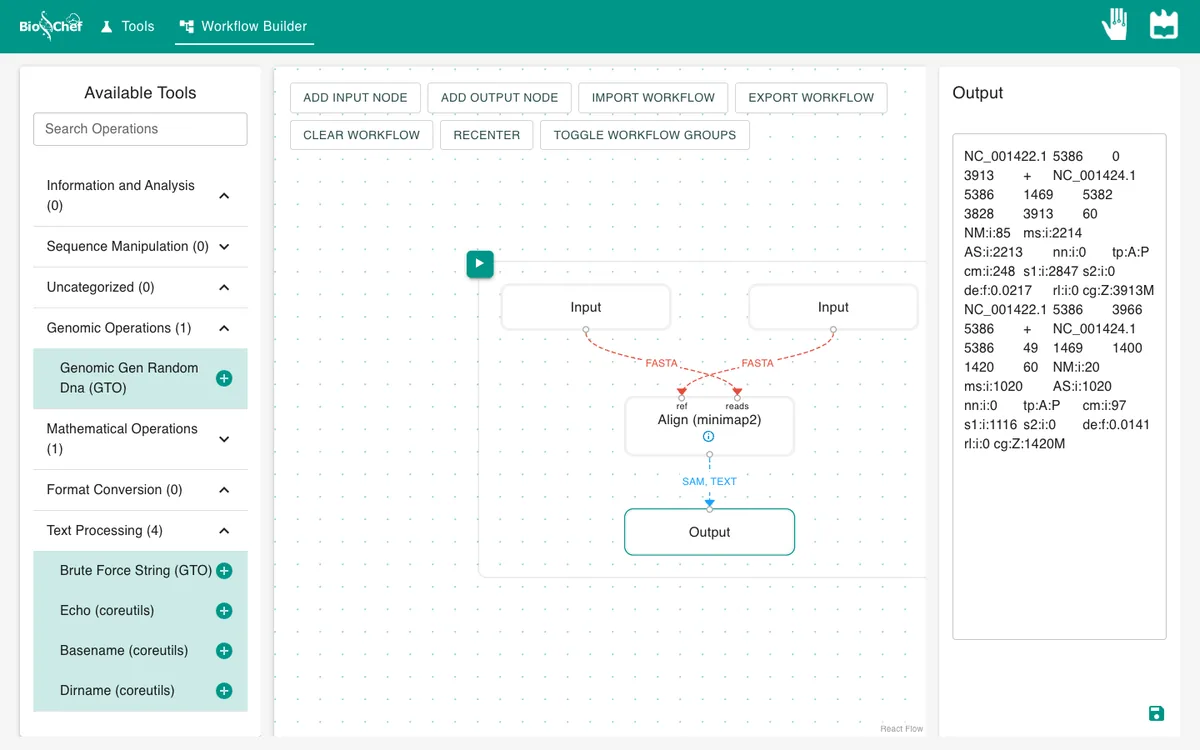Open info icon on Align (minimap2) node

pos(709,437)
